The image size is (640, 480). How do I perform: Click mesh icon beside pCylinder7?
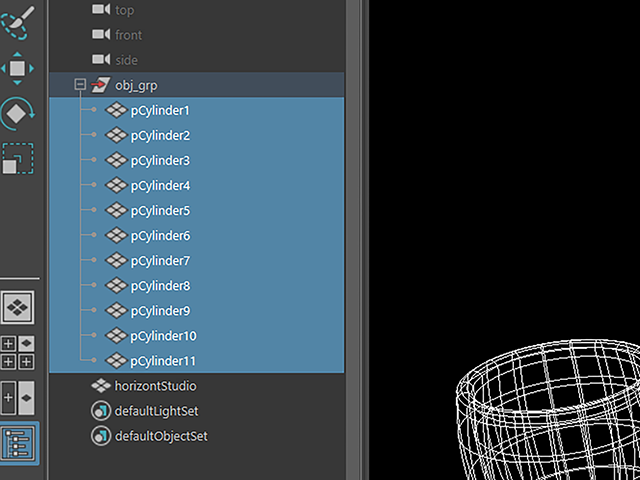(116, 260)
